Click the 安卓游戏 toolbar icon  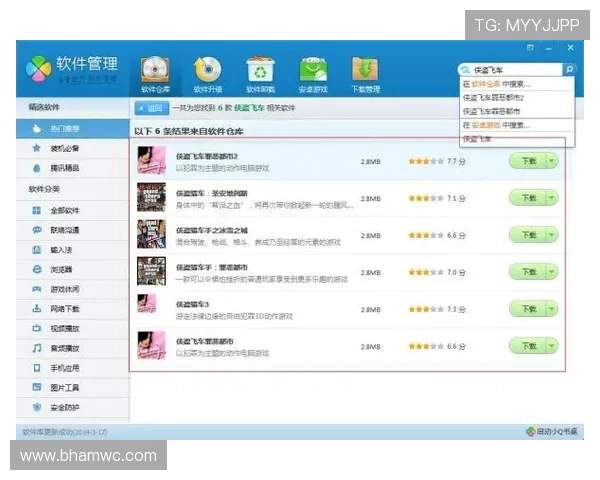pyautogui.click(x=313, y=72)
